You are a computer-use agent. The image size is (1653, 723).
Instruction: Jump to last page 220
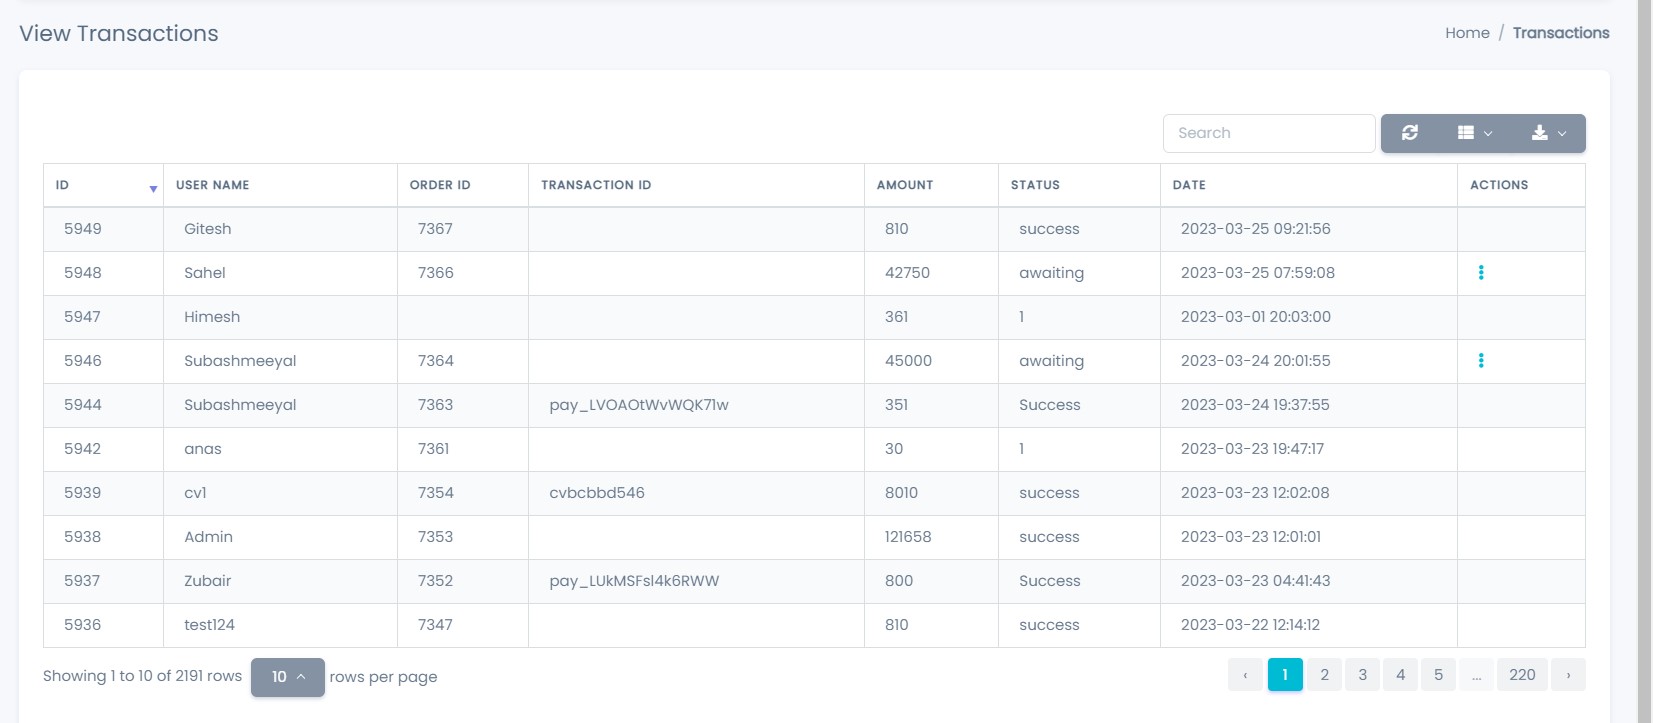1521,675
